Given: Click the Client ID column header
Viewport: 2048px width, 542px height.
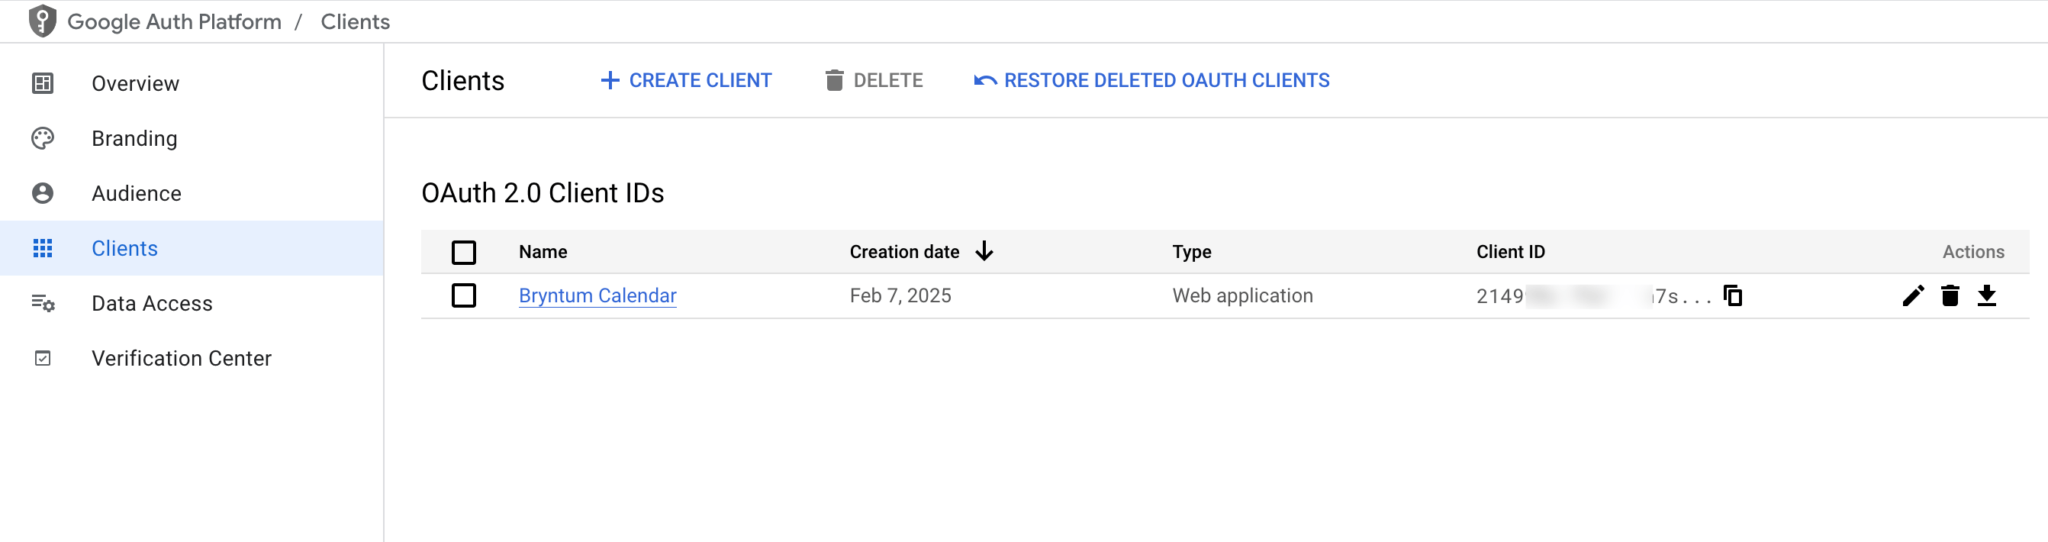Looking at the screenshot, I should (1511, 252).
